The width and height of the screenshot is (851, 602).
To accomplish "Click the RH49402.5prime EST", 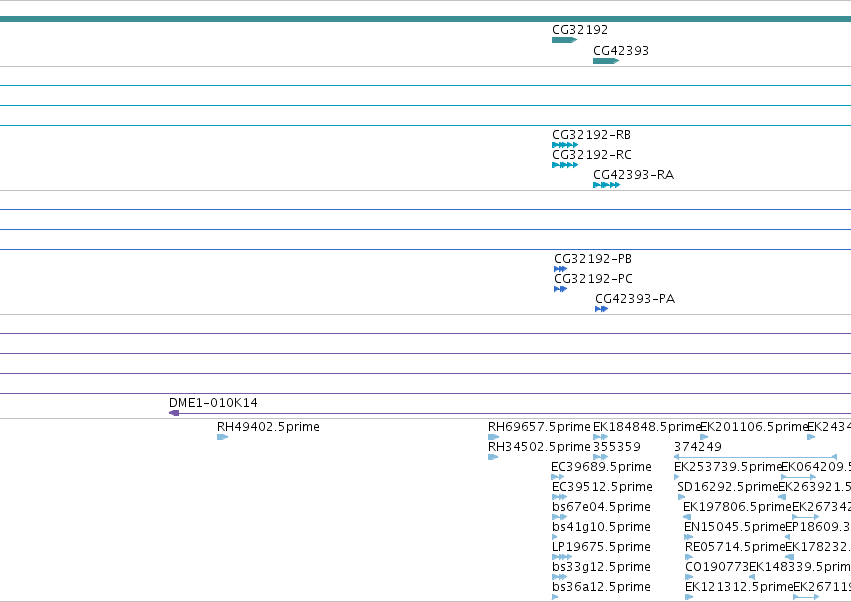I will pos(268,427).
